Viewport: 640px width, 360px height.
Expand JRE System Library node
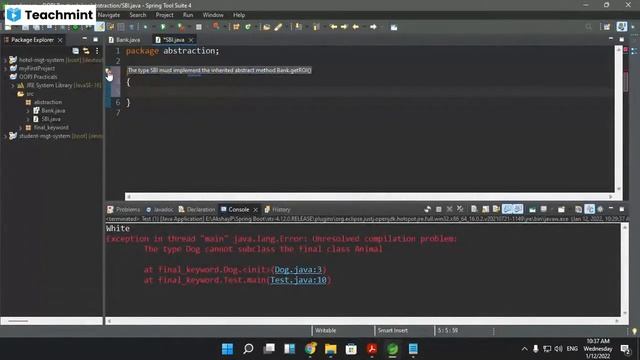13,85
